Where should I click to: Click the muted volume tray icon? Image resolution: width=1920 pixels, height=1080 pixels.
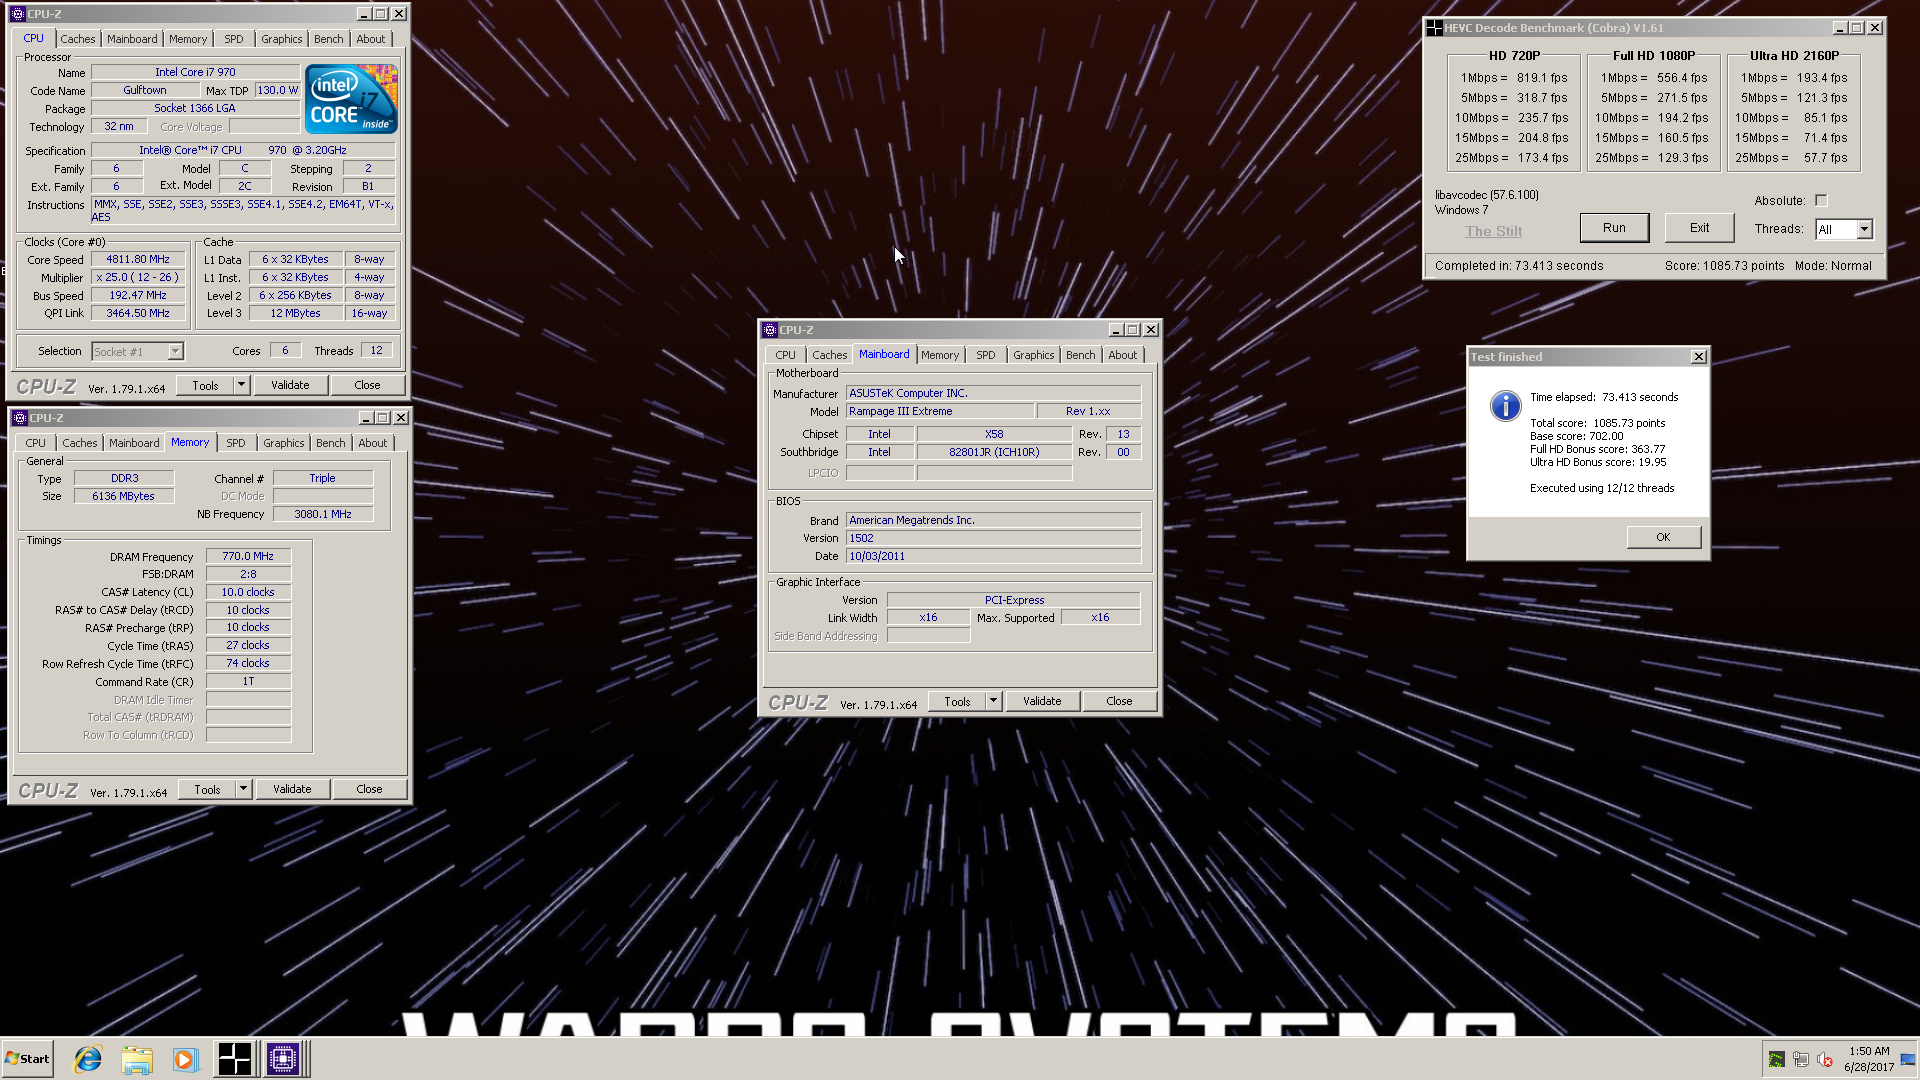click(x=1825, y=1060)
